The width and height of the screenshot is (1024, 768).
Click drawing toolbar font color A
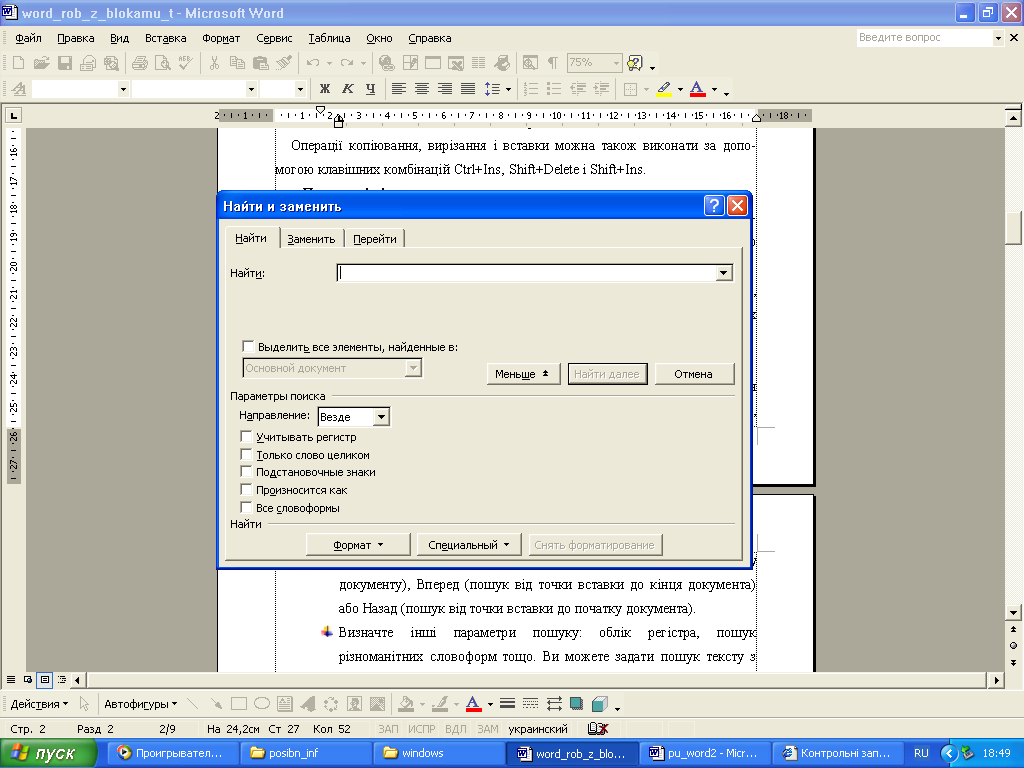click(x=473, y=703)
